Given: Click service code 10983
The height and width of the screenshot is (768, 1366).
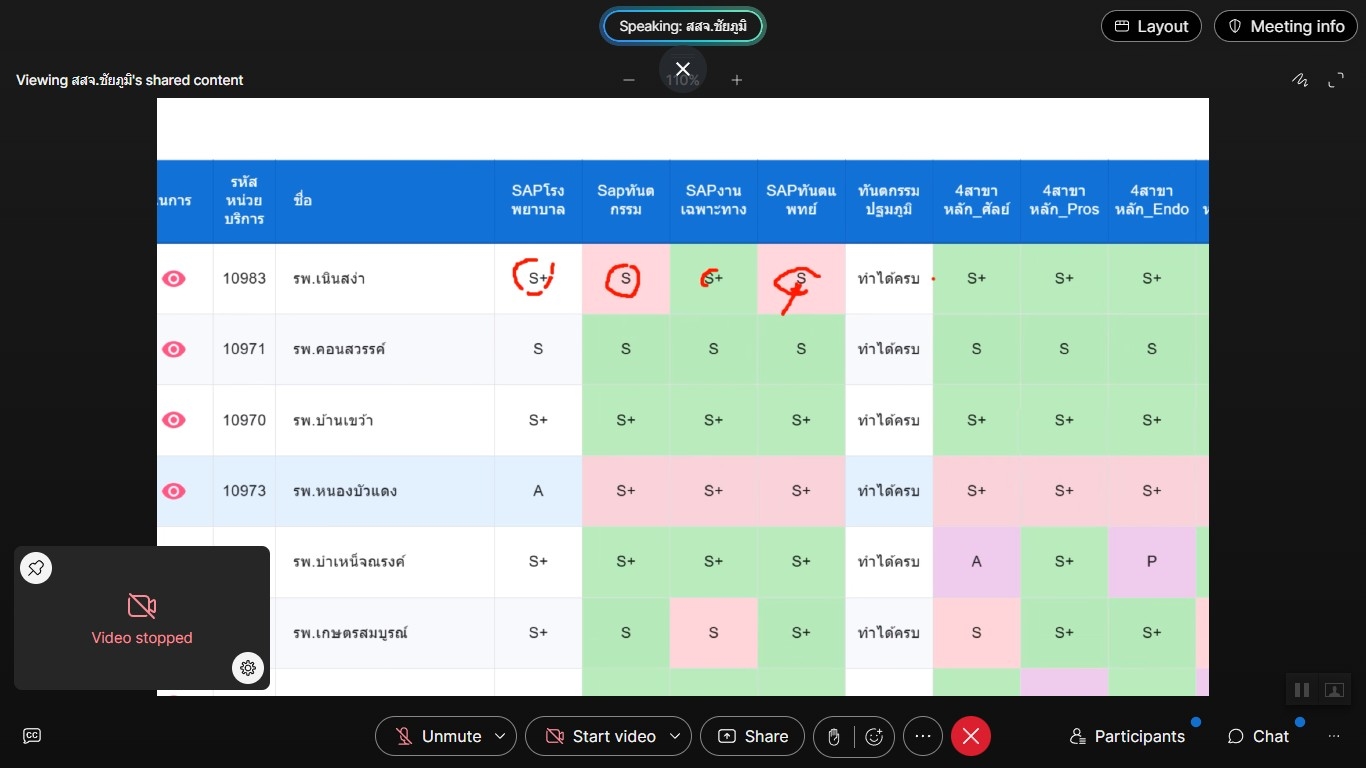Looking at the screenshot, I should [245, 279].
